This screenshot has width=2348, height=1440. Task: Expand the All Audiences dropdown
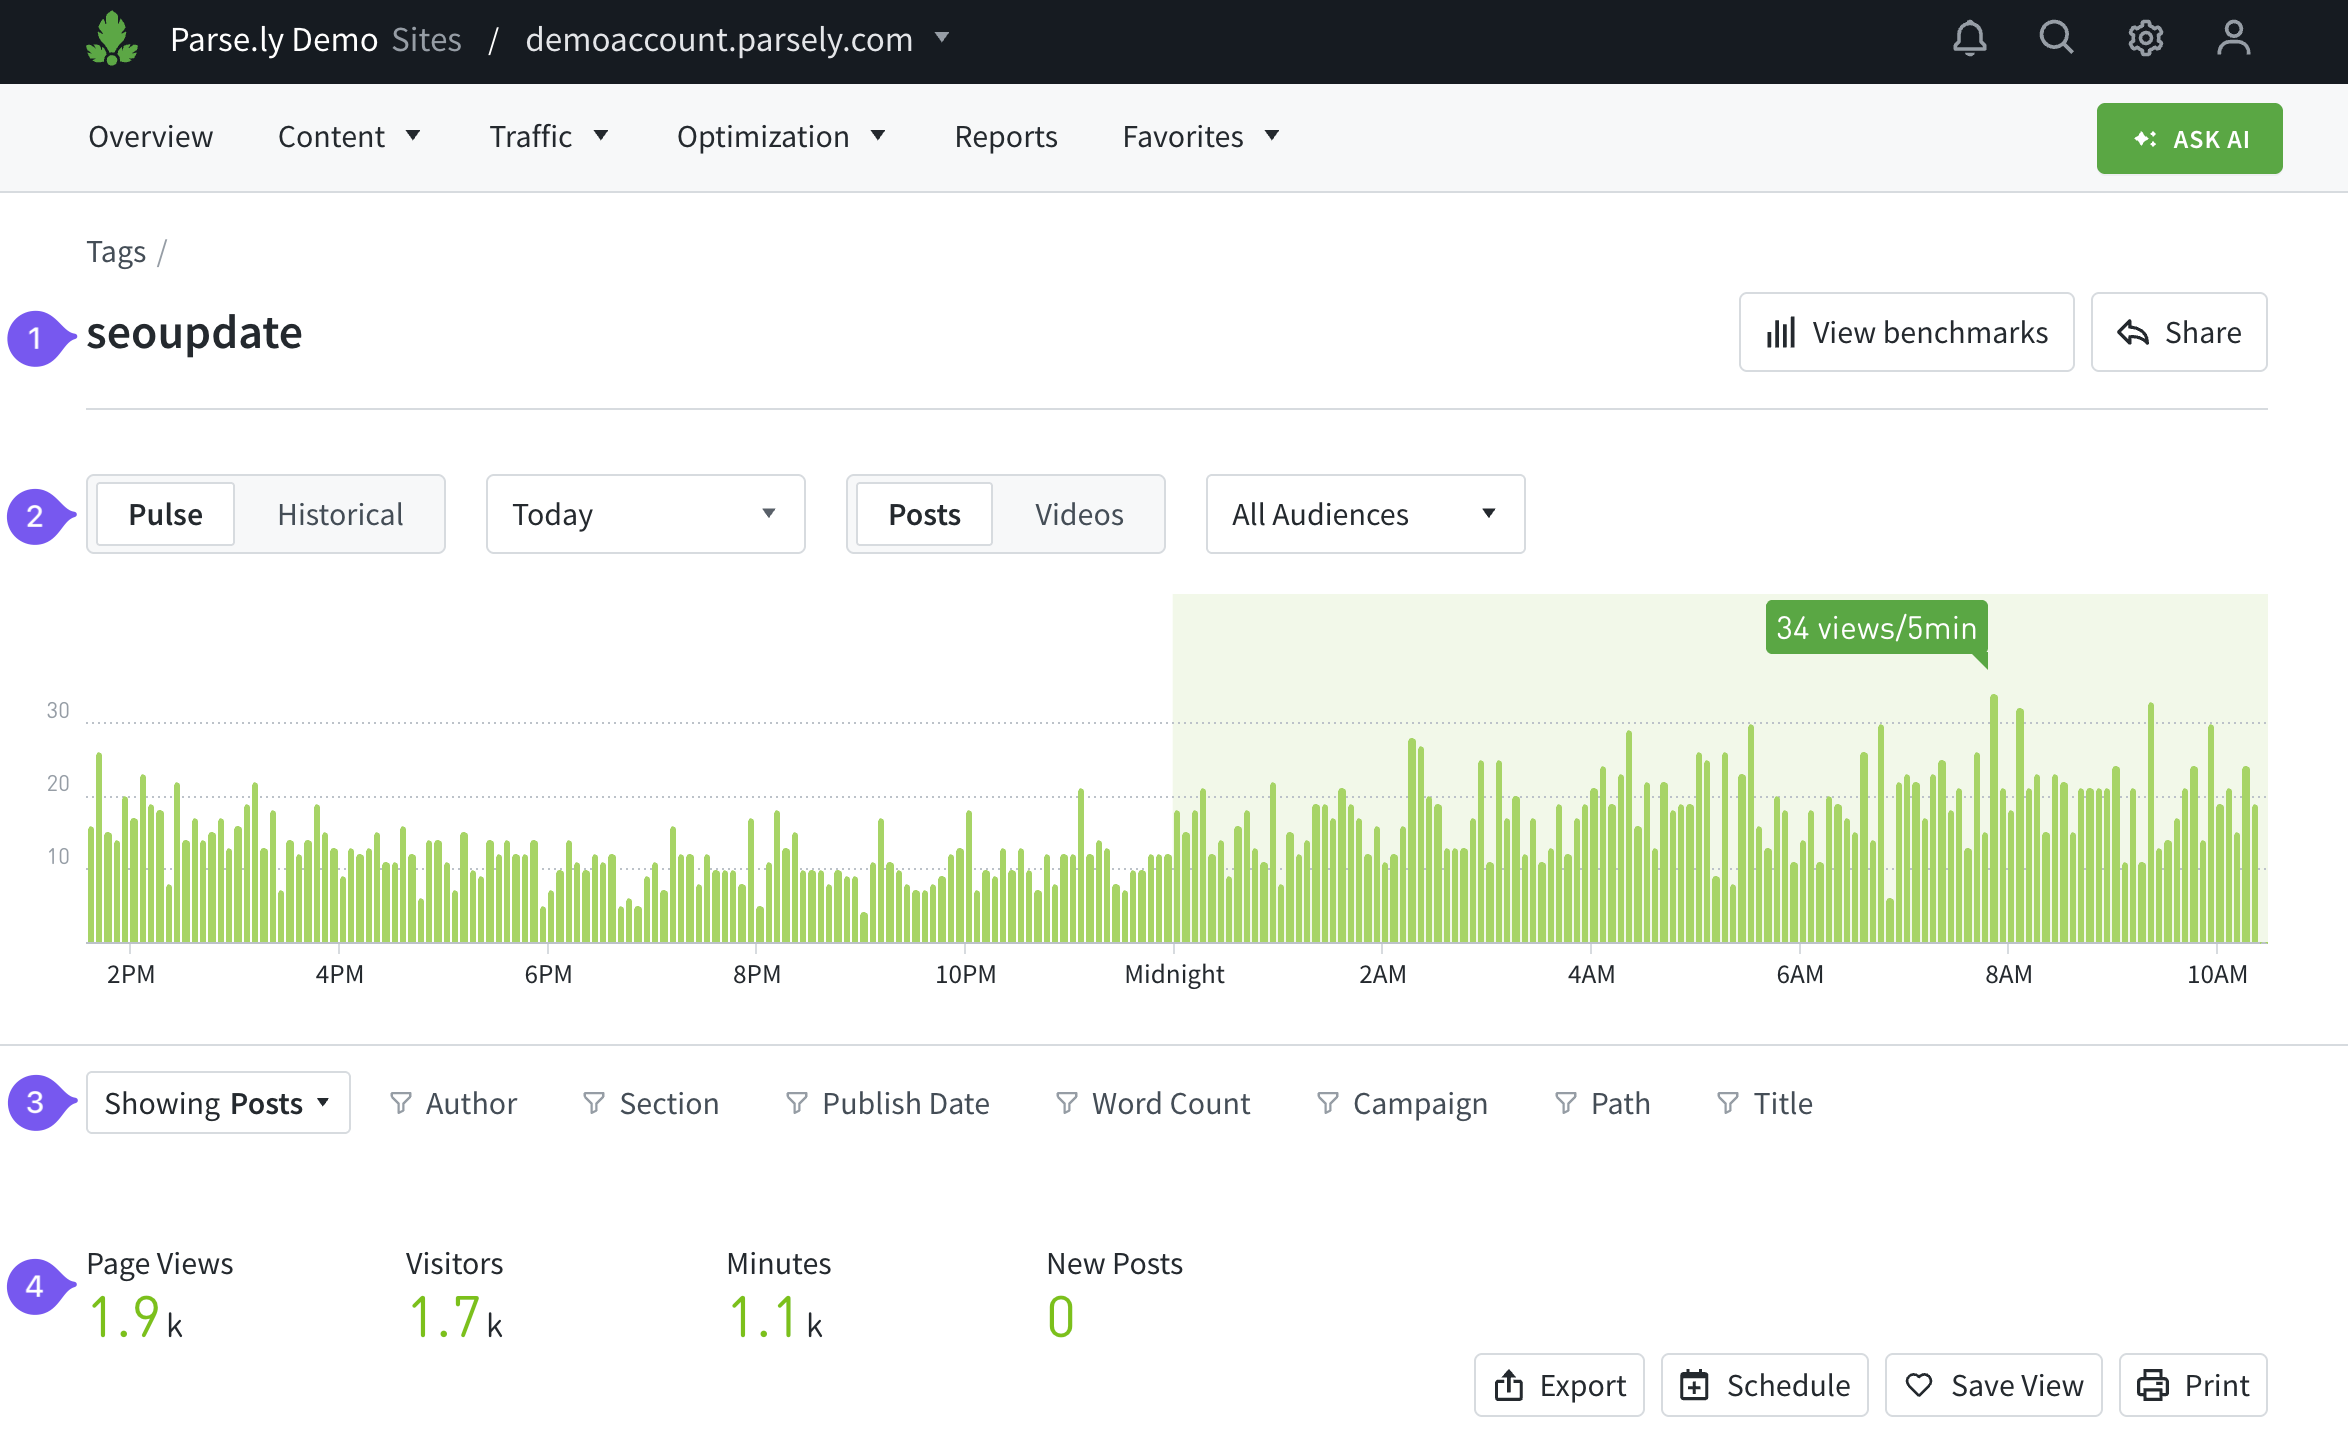(x=1364, y=514)
